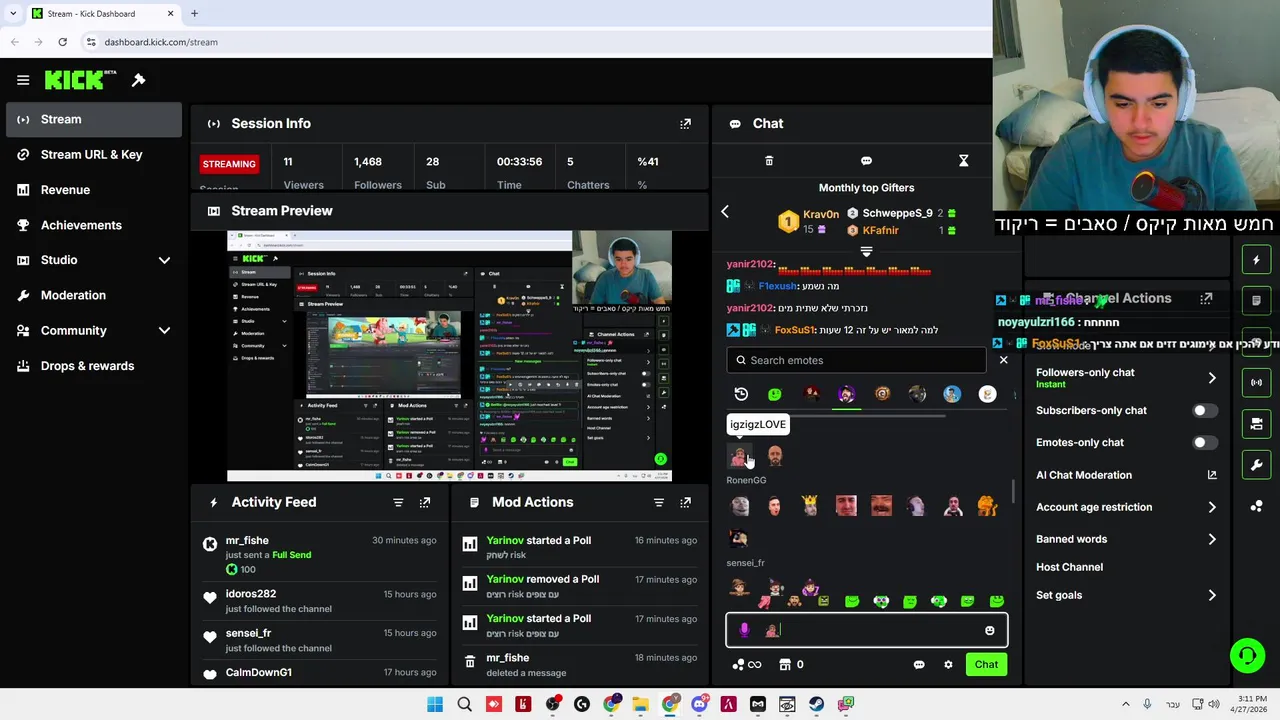Screen dimensions: 1280x720
Task: Click the chat bubble icon beside settings gear
Action: (x=919, y=665)
